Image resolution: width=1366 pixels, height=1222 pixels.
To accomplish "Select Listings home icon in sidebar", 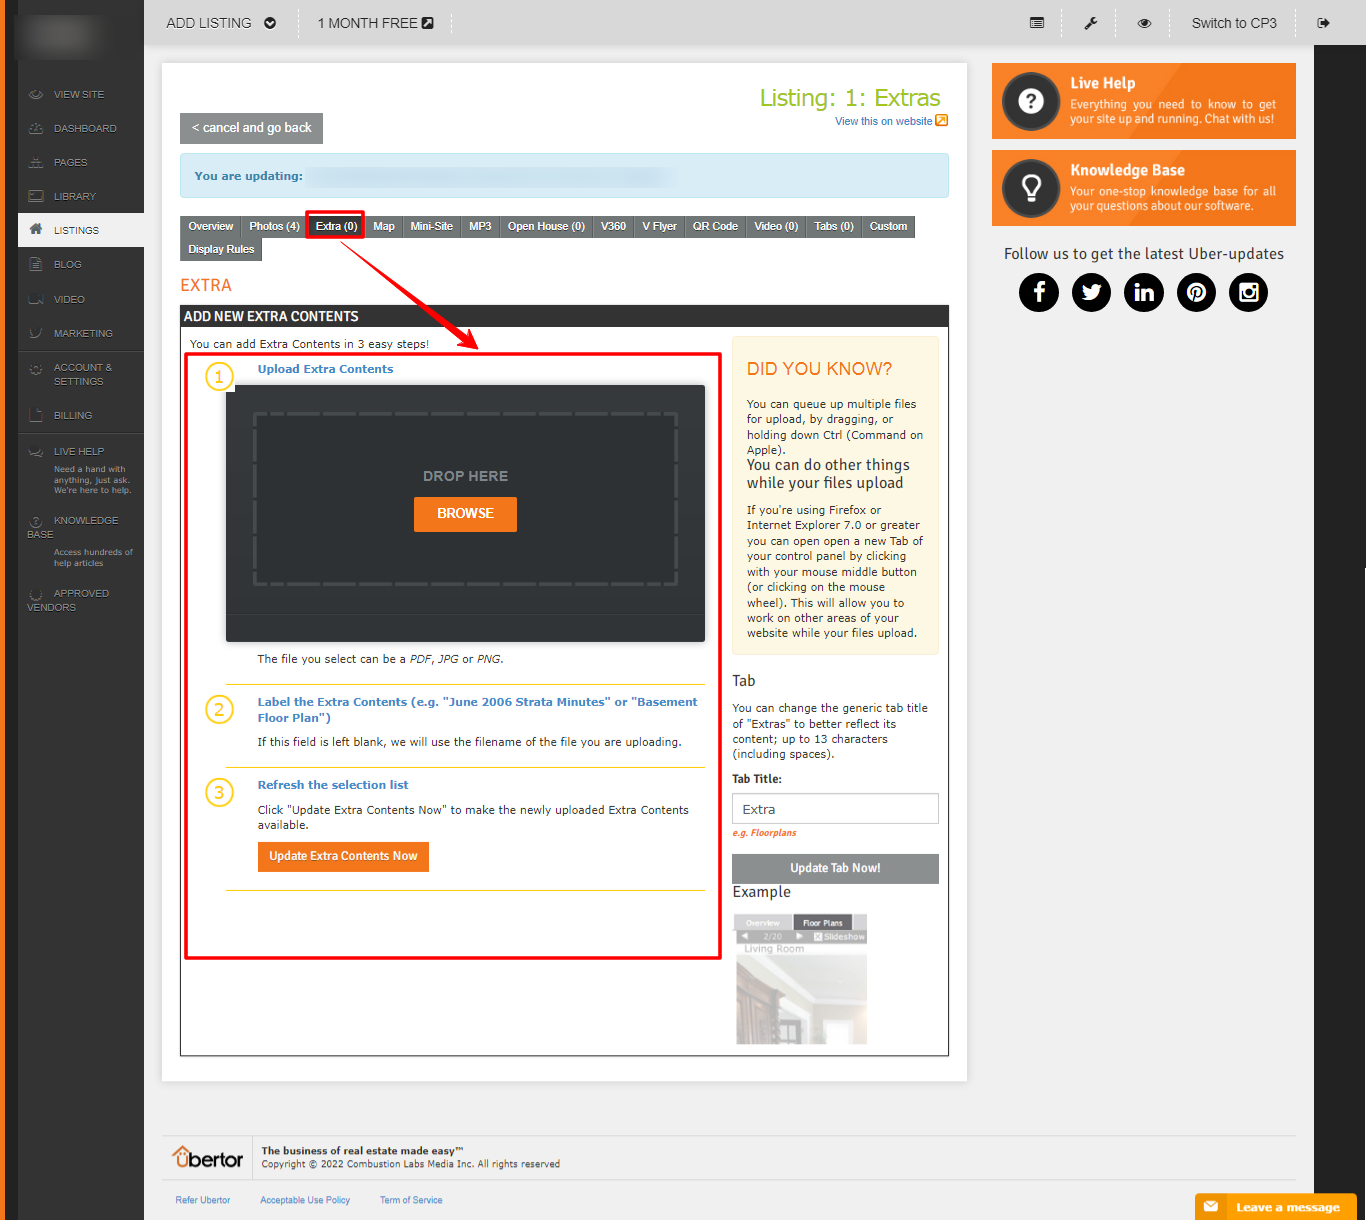I will coord(36,229).
